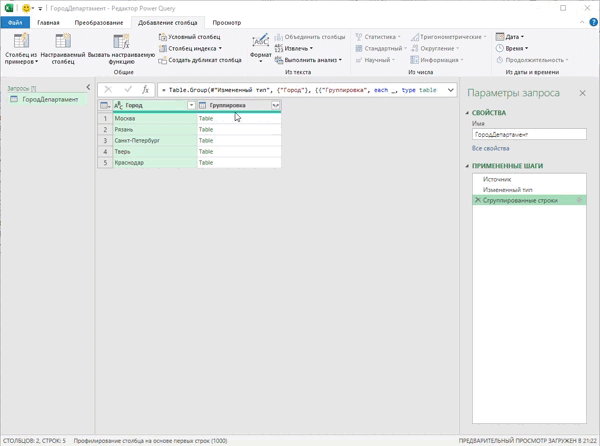Cancel the formula edit with the X button
Viewport: 600px width, 446px height.
[x=108, y=90]
